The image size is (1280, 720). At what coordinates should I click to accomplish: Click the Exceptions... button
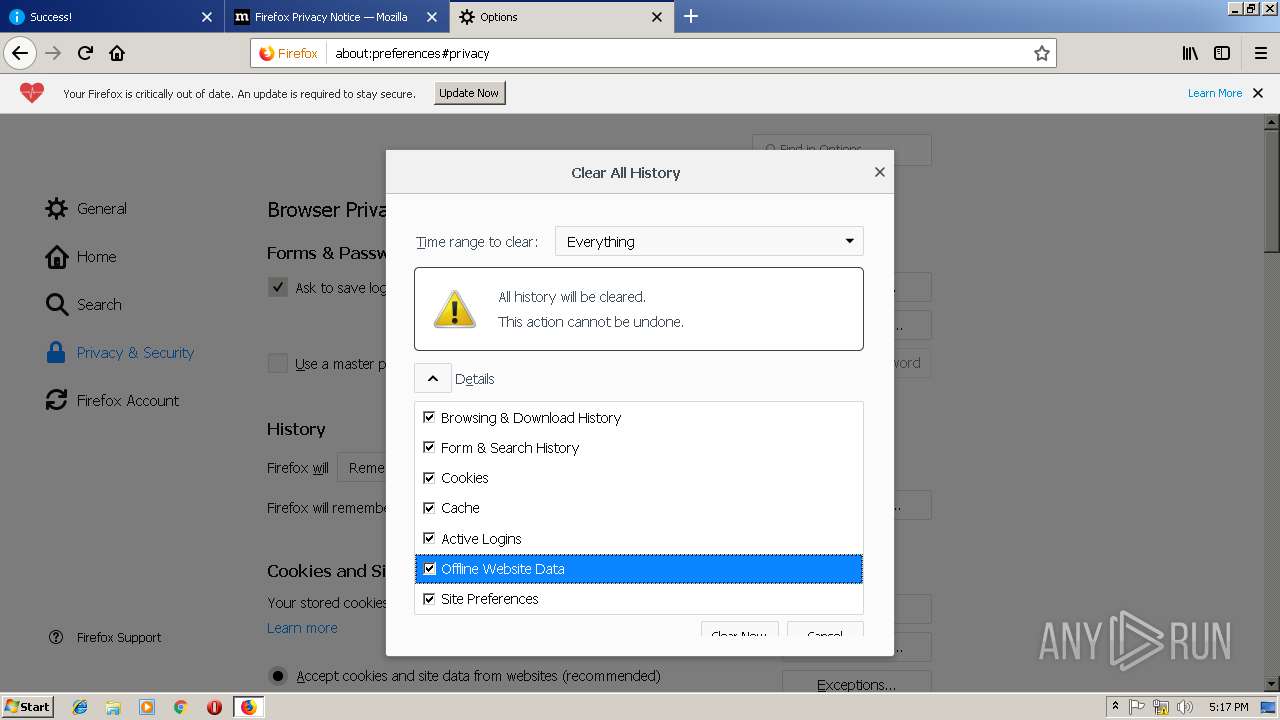(x=856, y=684)
